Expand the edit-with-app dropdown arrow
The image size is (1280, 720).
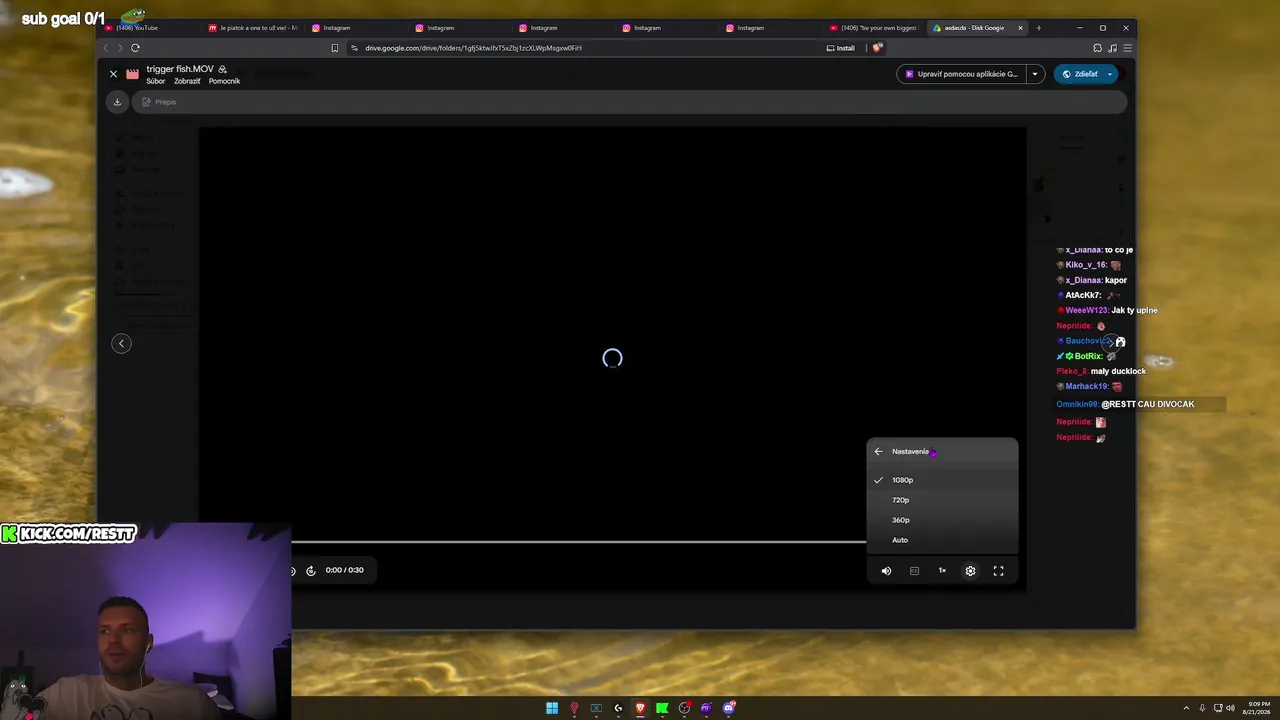[x=1035, y=74]
